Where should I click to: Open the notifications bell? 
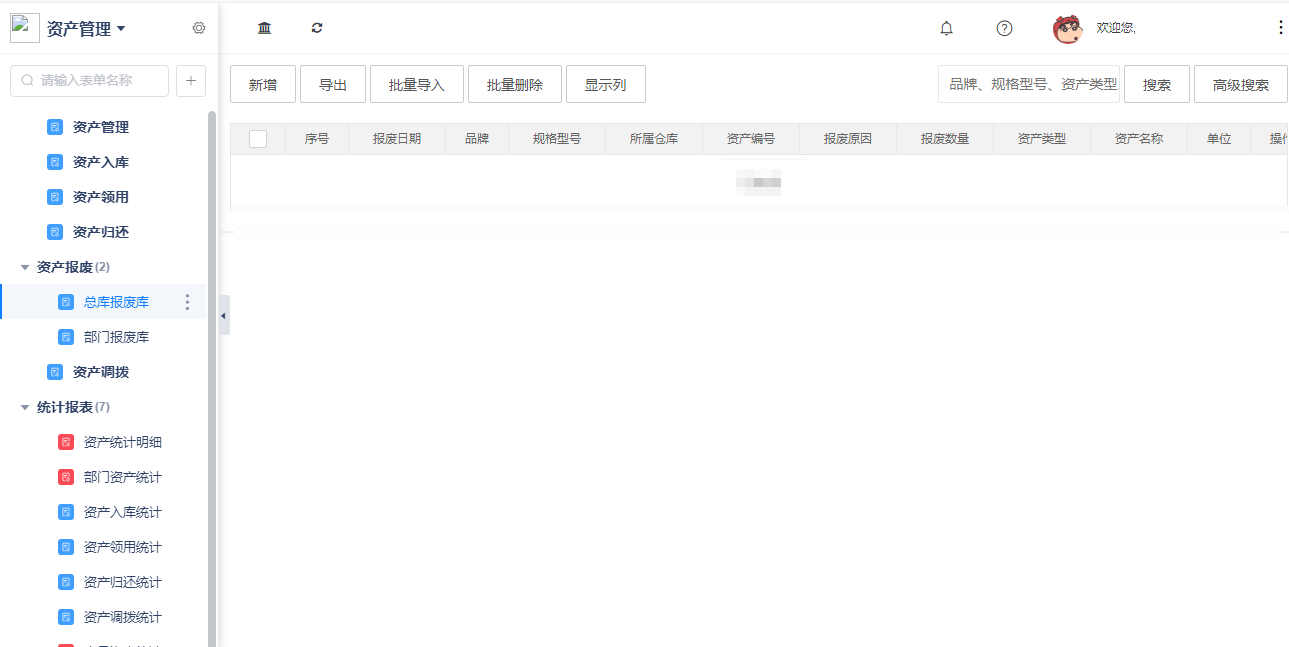click(x=946, y=28)
